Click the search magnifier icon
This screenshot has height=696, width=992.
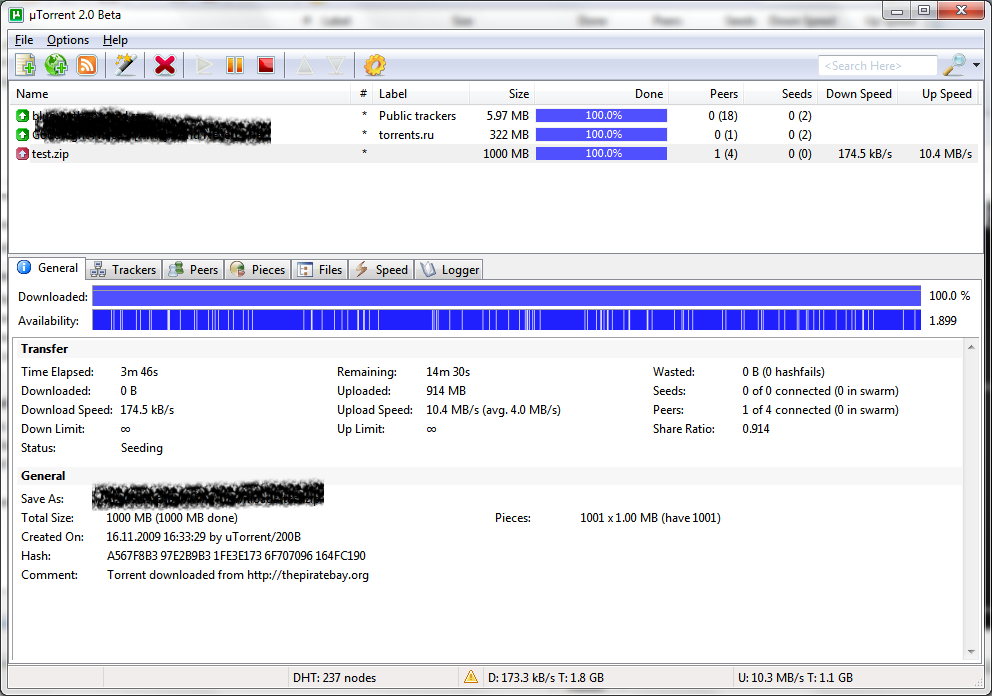click(x=955, y=65)
